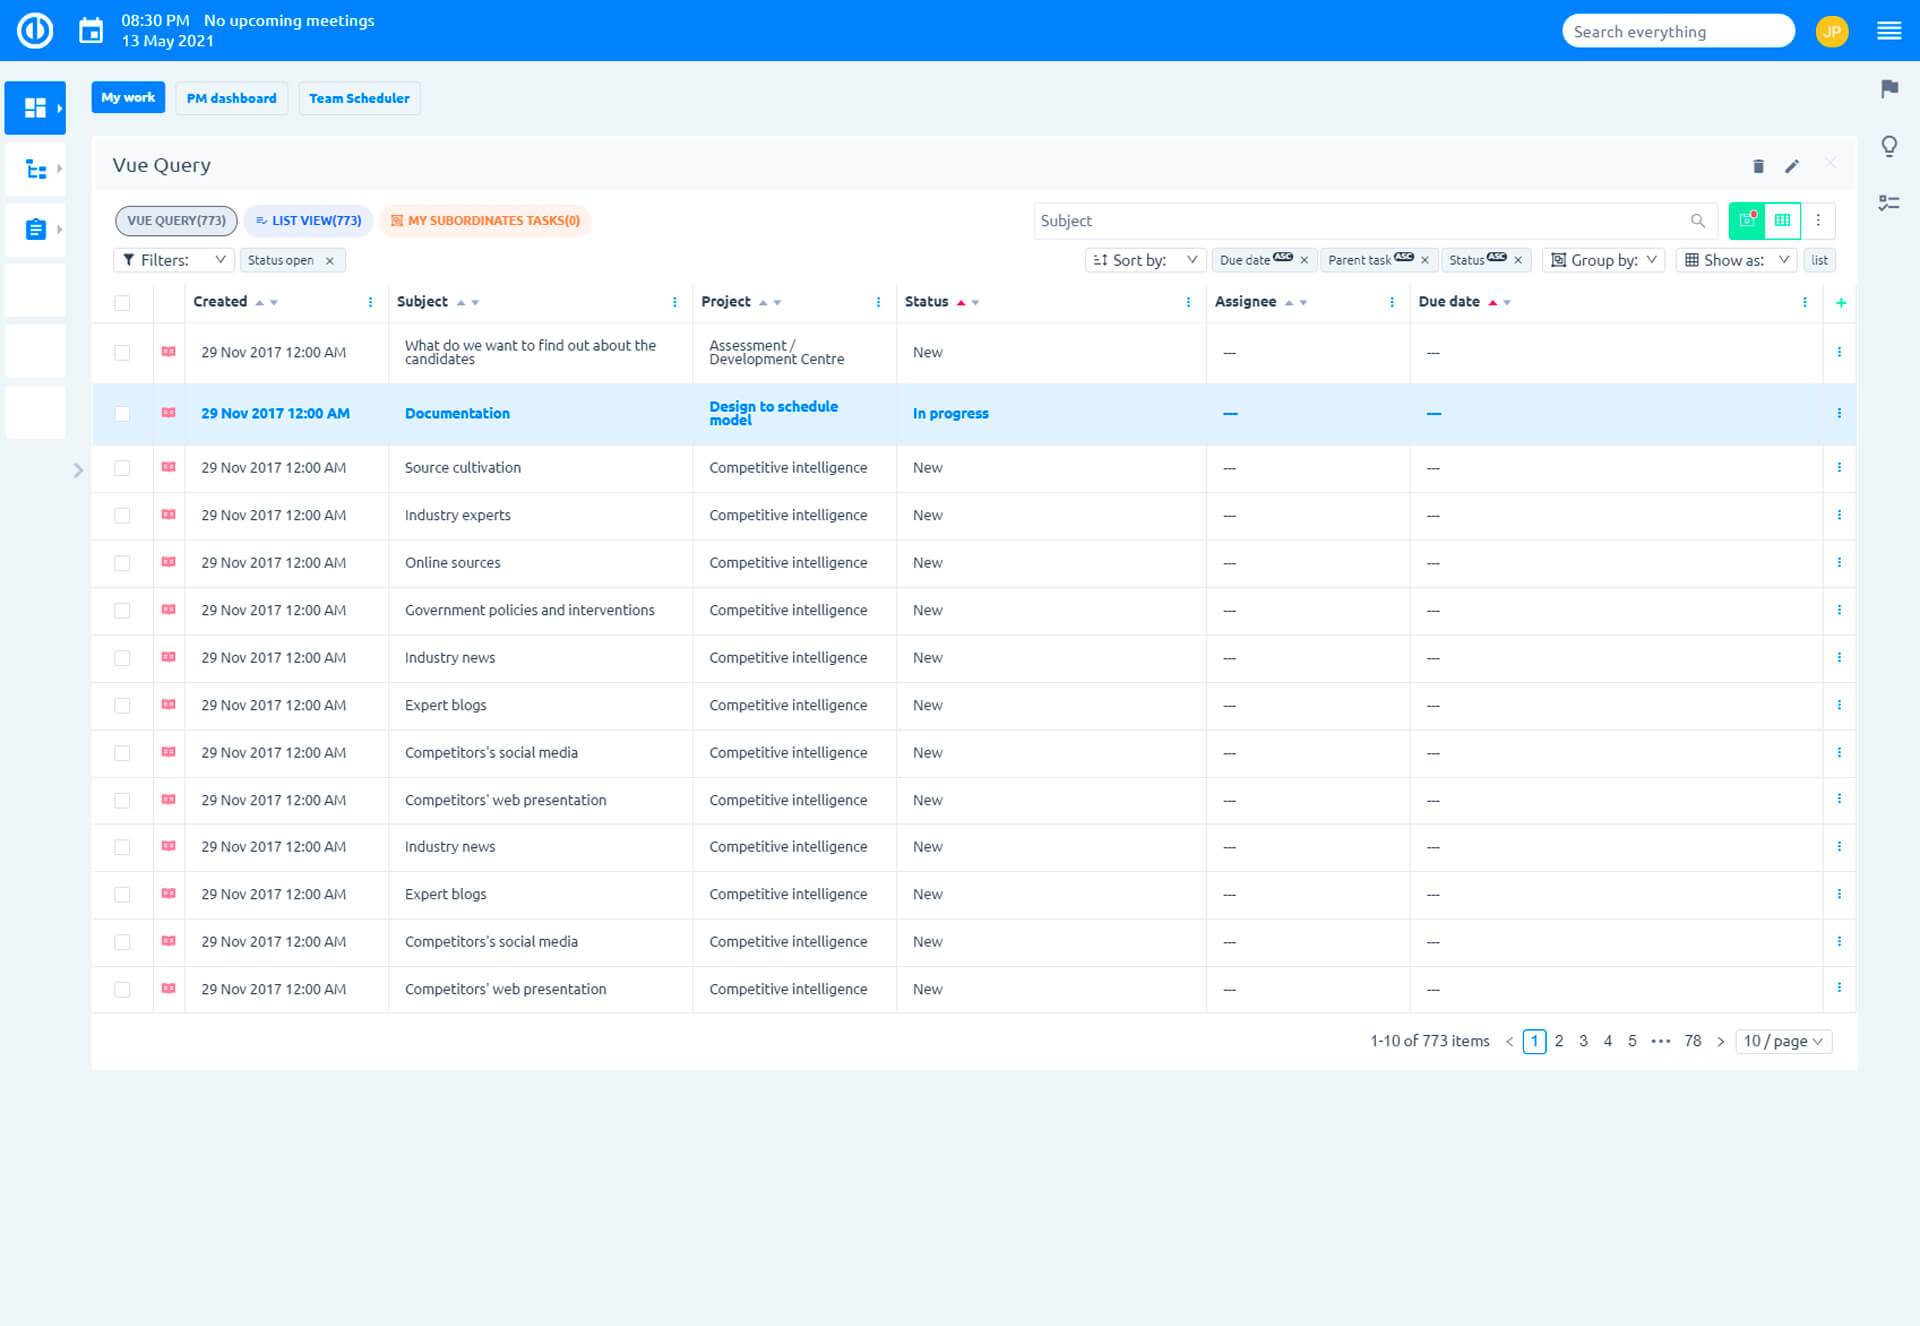1920x1326 pixels.
Task: Open the 10 / page size dropdown
Action: pos(1783,1041)
